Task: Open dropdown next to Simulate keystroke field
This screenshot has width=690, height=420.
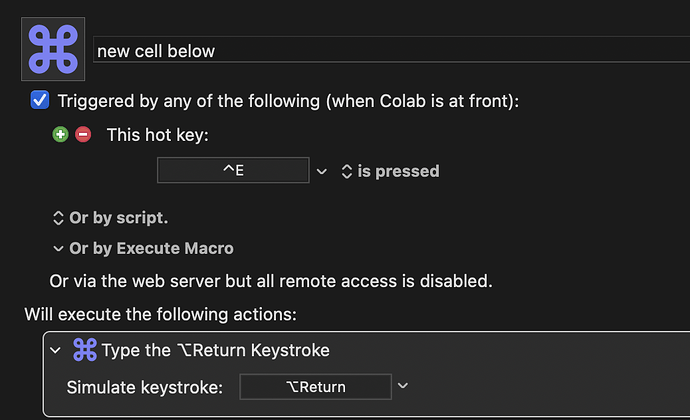Action: [x=403, y=386]
